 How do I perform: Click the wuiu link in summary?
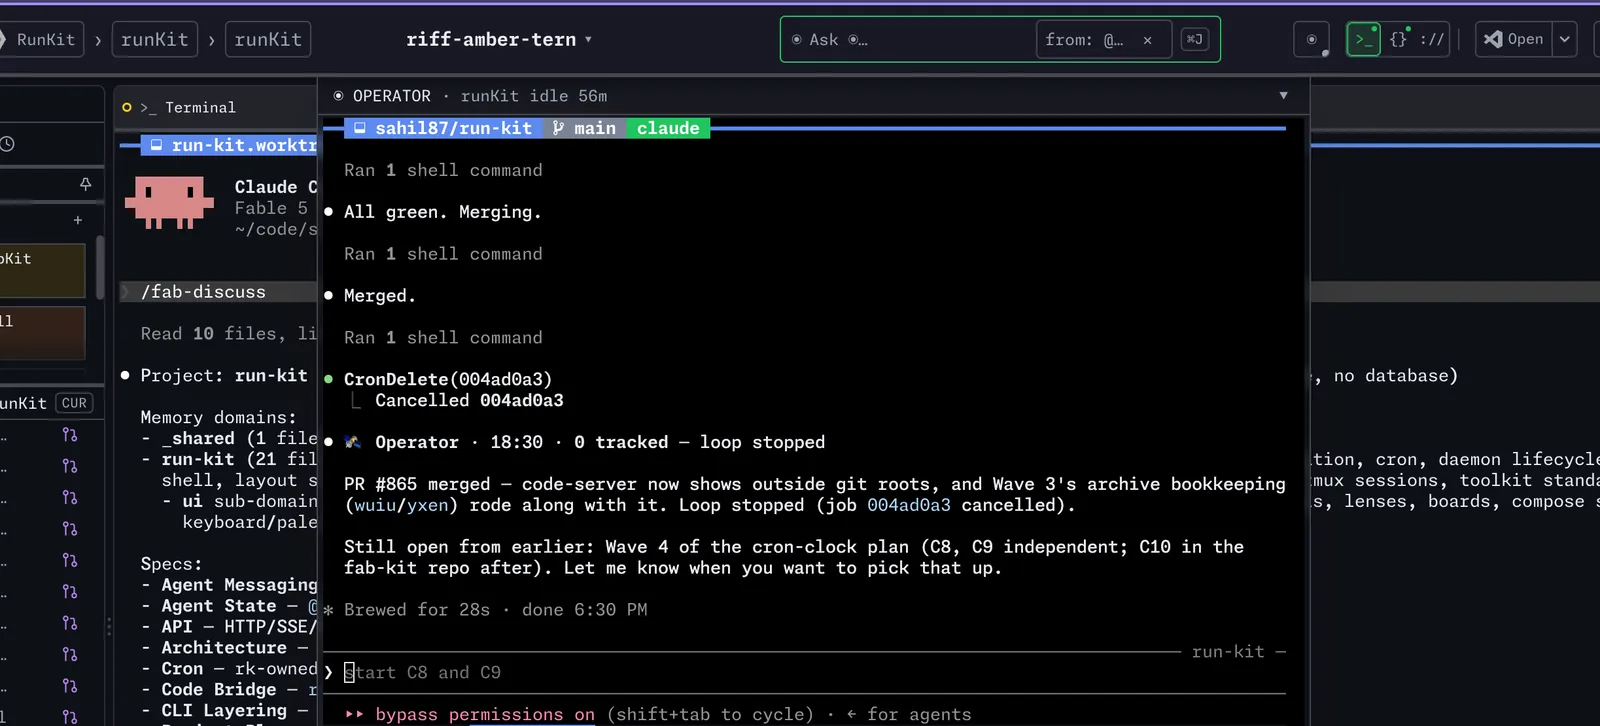pos(375,505)
